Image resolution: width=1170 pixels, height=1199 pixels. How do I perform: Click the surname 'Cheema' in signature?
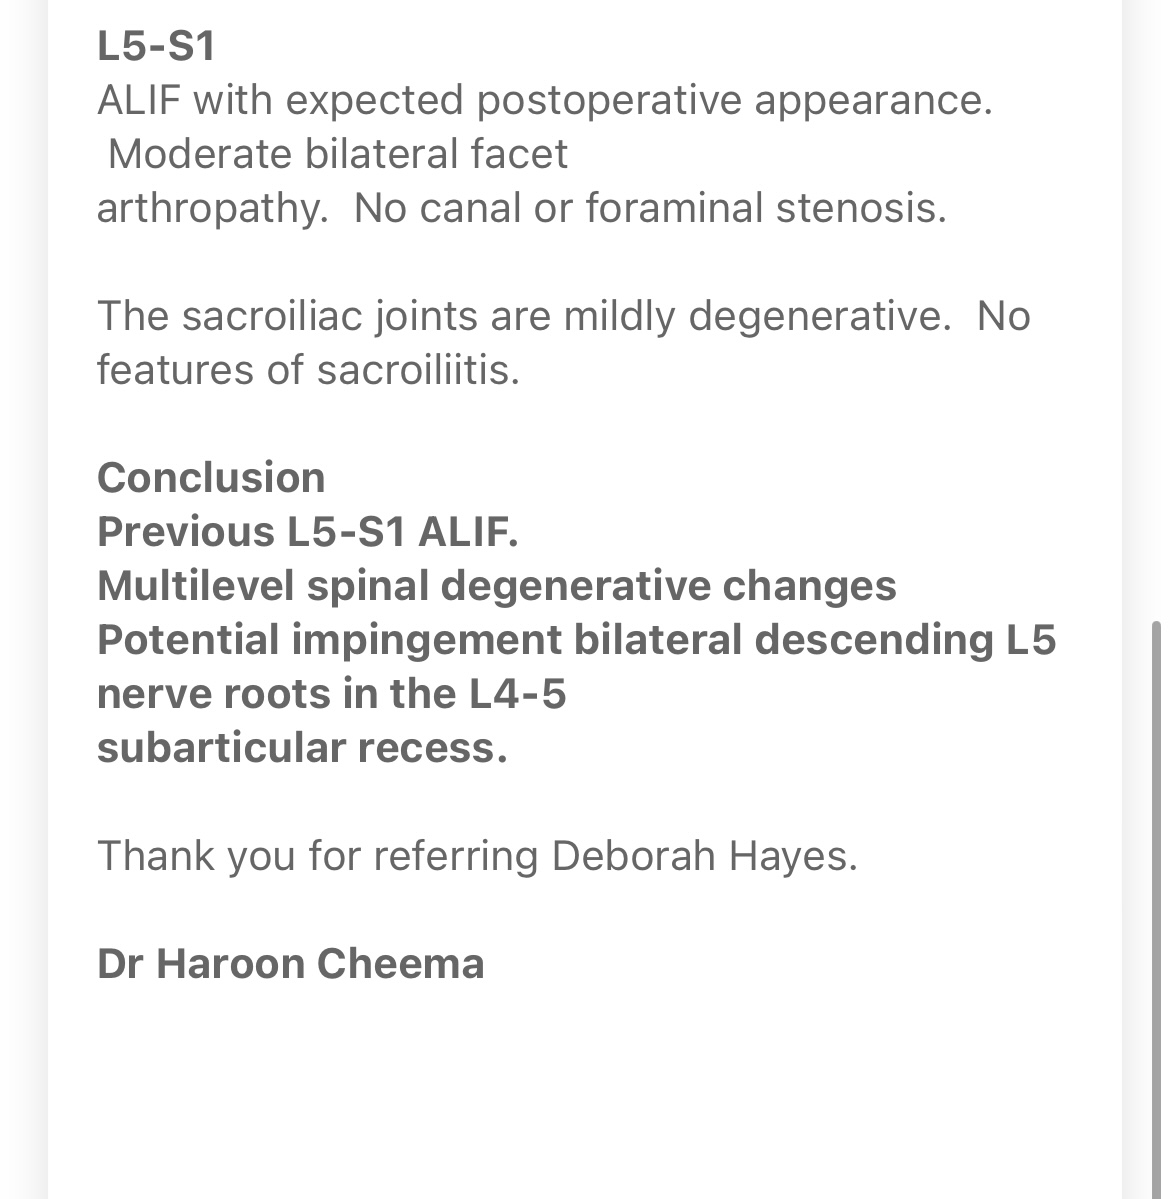coord(400,964)
